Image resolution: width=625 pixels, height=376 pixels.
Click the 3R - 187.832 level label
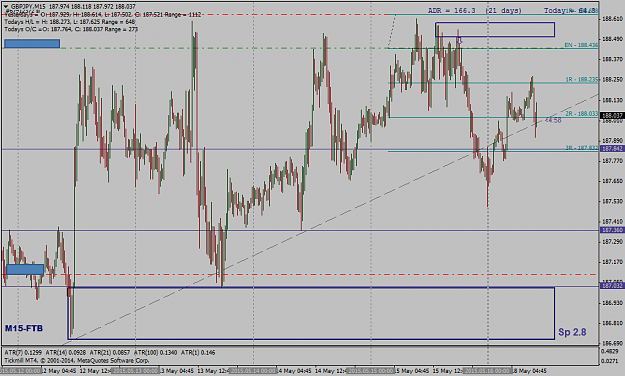[x=582, y=148]
